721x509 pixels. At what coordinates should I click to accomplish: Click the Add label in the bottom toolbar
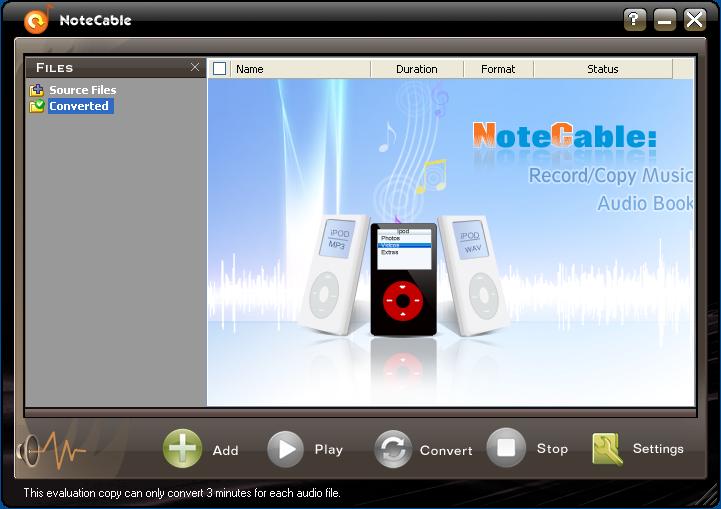[x=225, y=450]
